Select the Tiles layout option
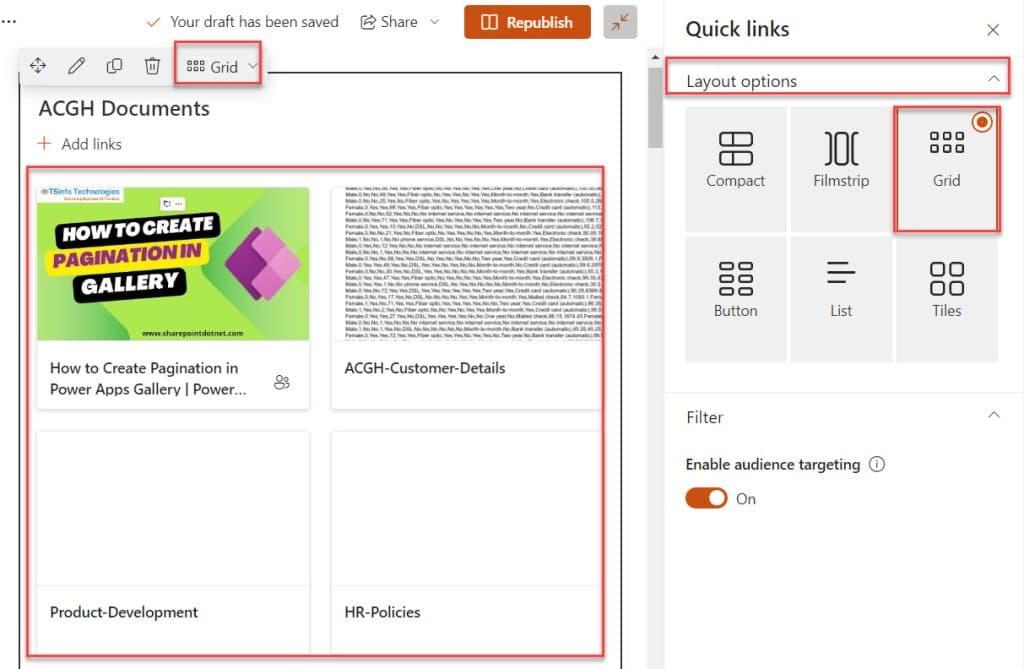The width and height of the screenshot is (1024, 669). 946,299
